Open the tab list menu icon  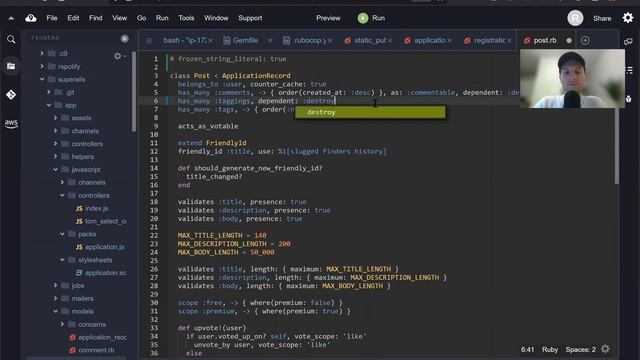[149, 40]
